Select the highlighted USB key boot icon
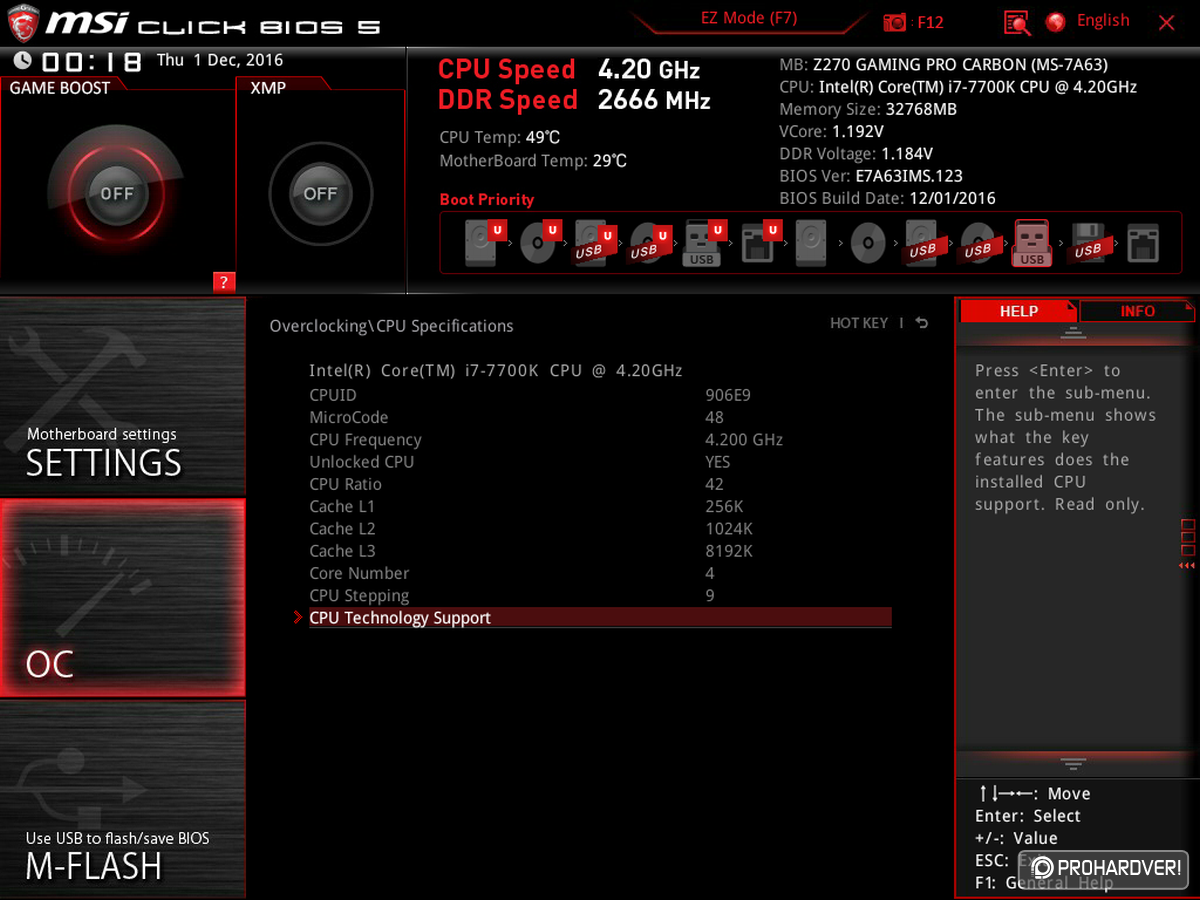The height and width of the screenshot is (900, 1200). [1032, 243]
